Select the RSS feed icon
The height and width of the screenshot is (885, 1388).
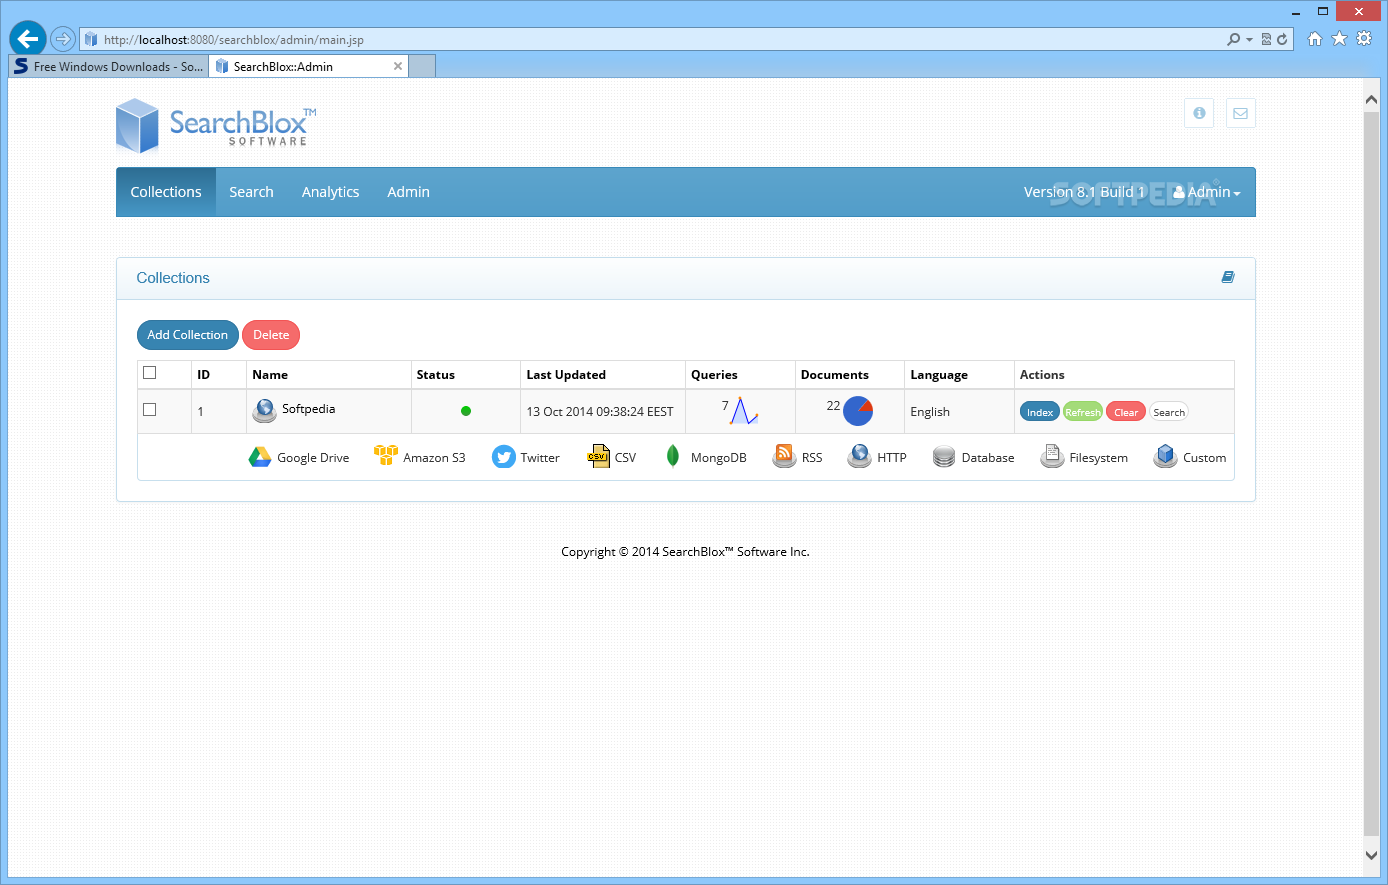click(x=785, y=457)
